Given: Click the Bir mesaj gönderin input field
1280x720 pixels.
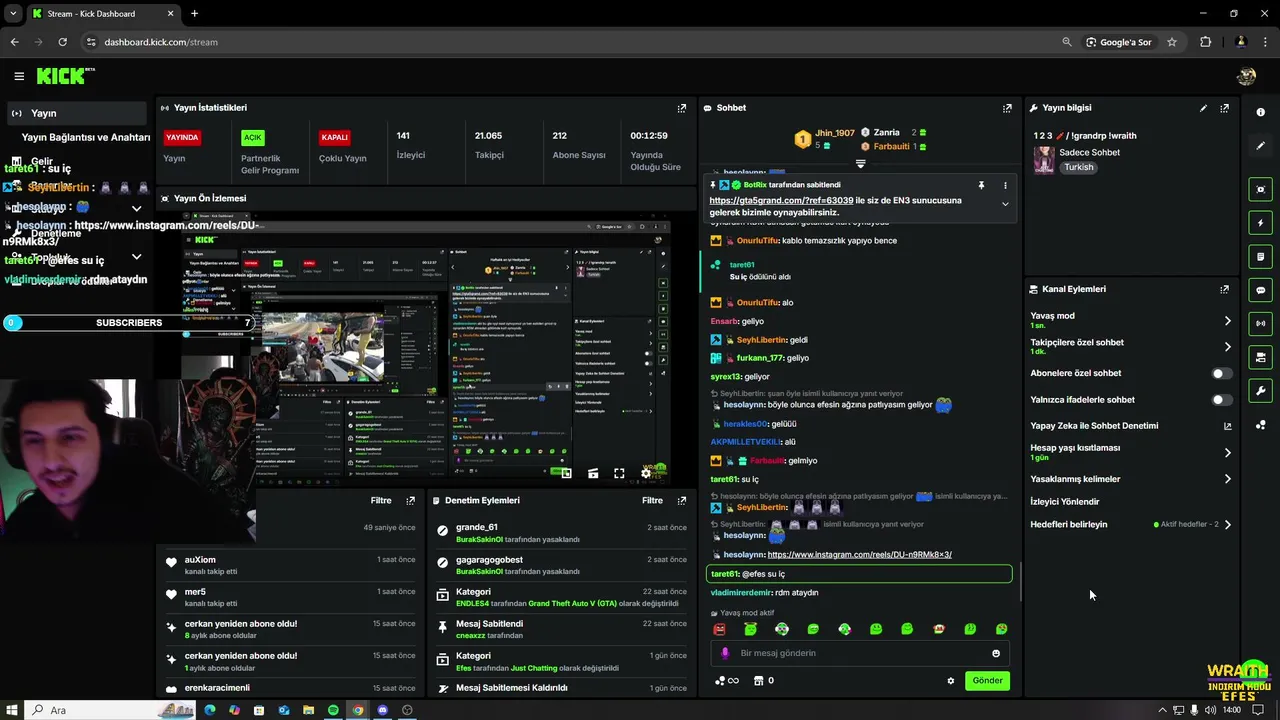Looking at the screenshot, I should 860,653.
